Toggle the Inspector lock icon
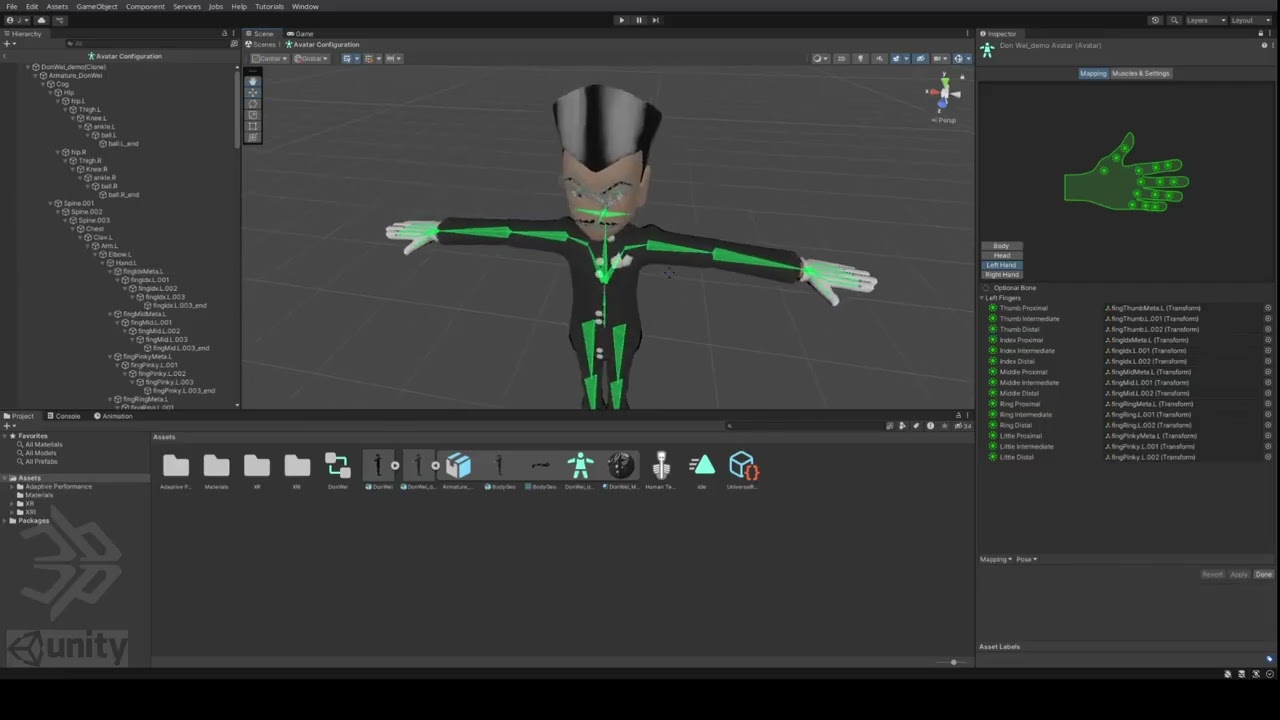 (x=1262, y=33)
